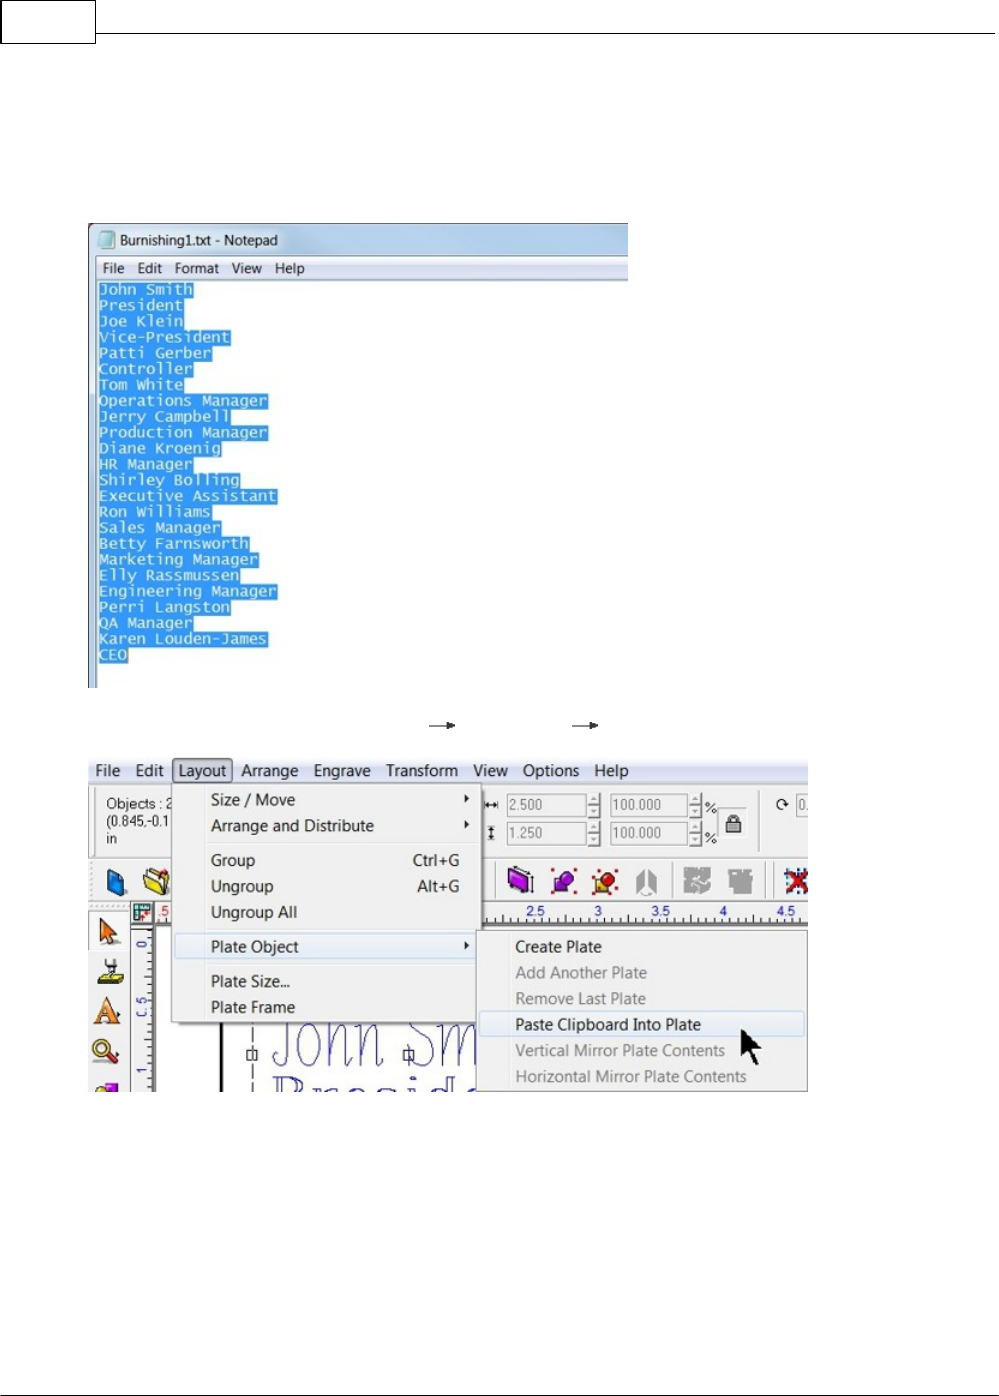Image resolution: width=999 pixels, height=1396 pixels.
Task: Click the rotation angle icon
Action: [782, 804]
